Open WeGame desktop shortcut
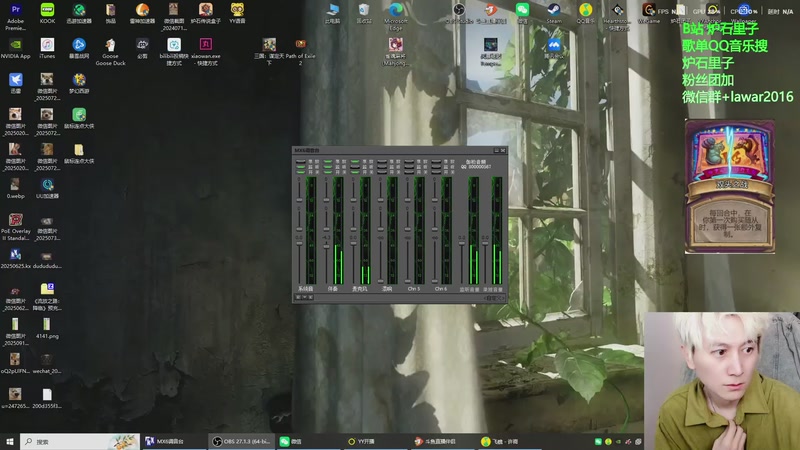Image resolution: width=800 pixels, height=450 pixels. click(648, 13)
